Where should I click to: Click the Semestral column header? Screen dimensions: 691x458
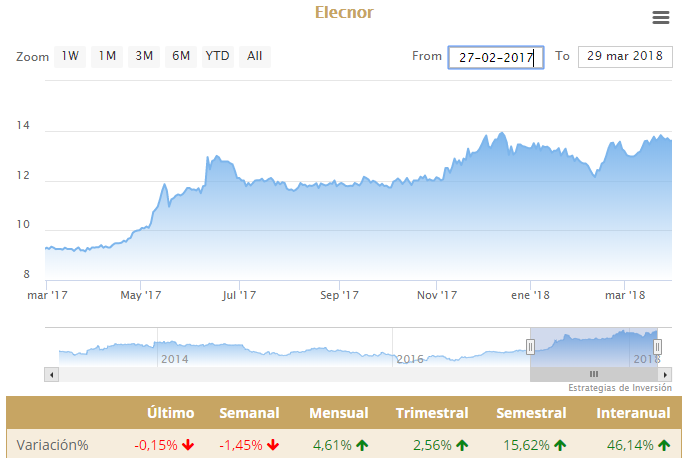point(531,413)
